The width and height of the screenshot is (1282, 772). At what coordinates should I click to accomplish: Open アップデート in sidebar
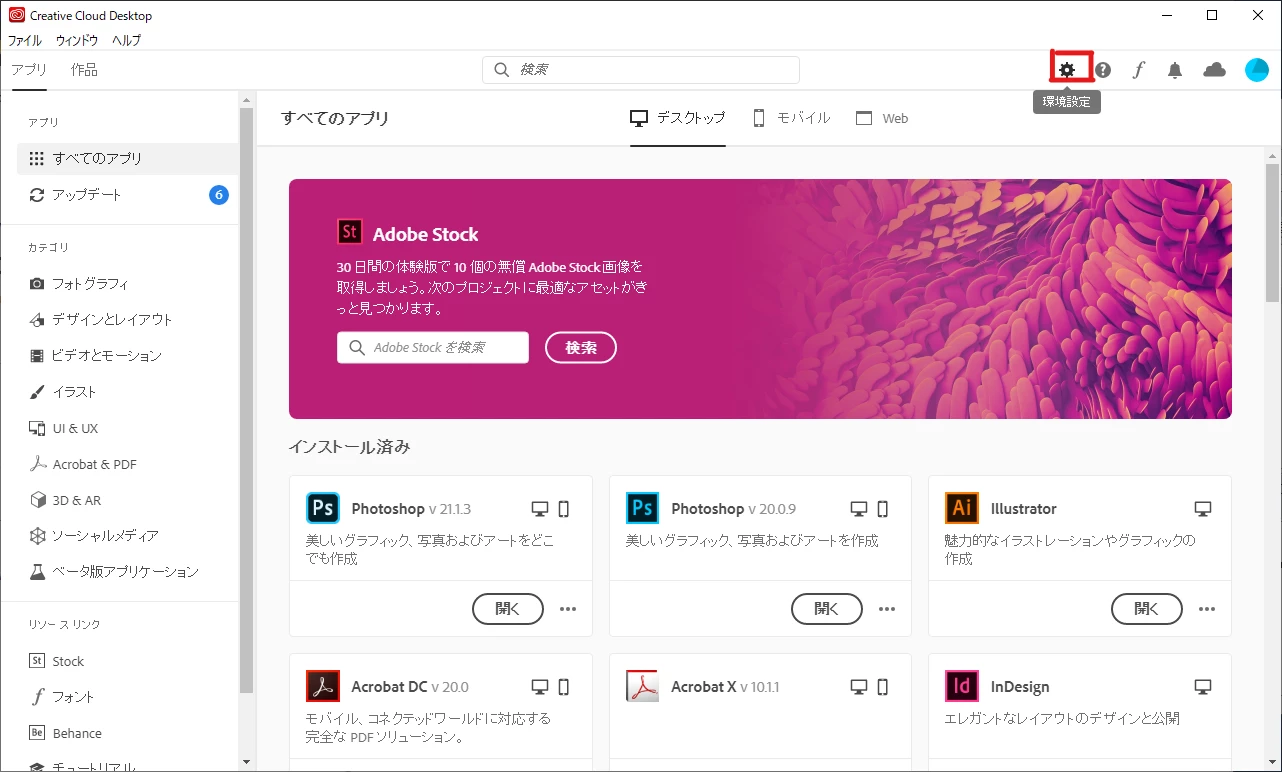[x=128, y=194]
